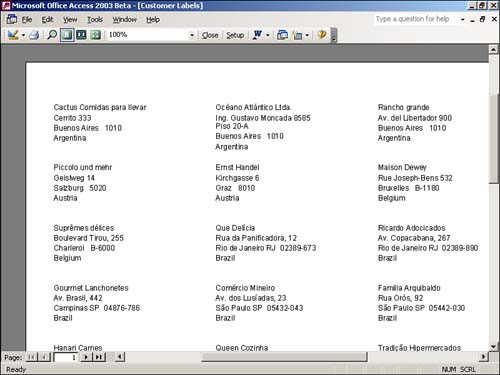This screenshot has height=375, width=500.
Task: Open the help question box dropdown arrow
Action: 463,19
